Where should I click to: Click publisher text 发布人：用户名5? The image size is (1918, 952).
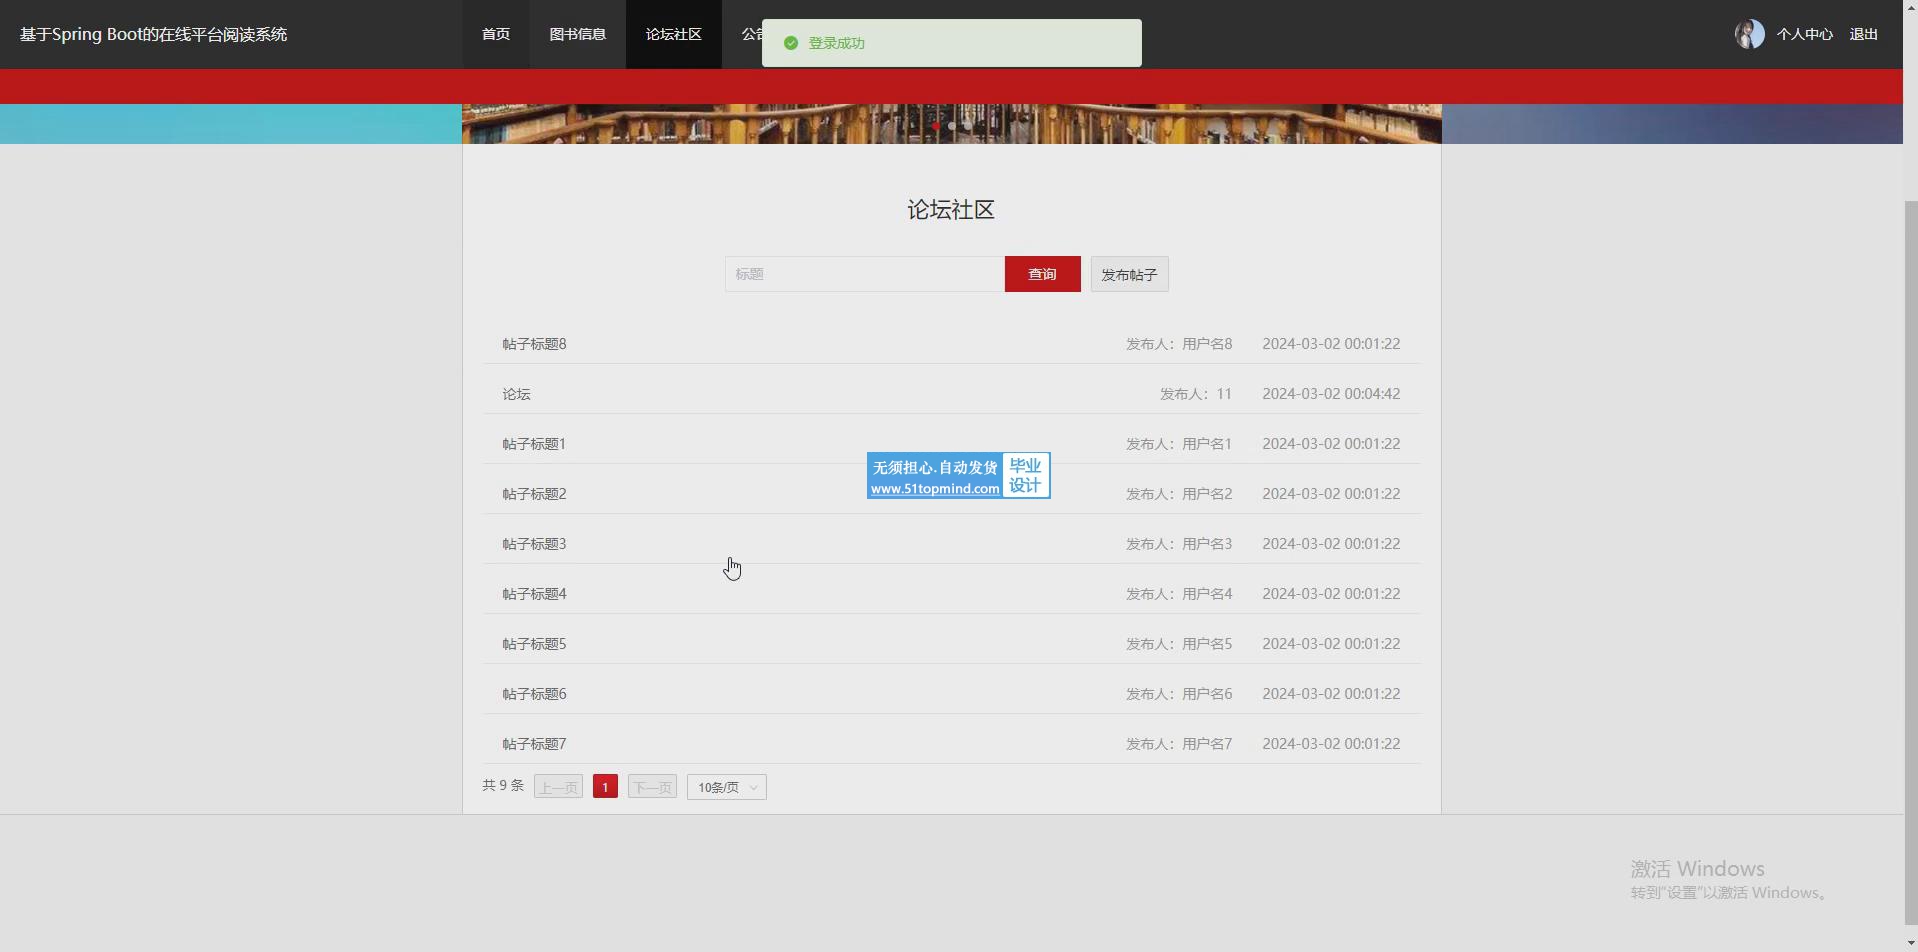(1179, 644)
